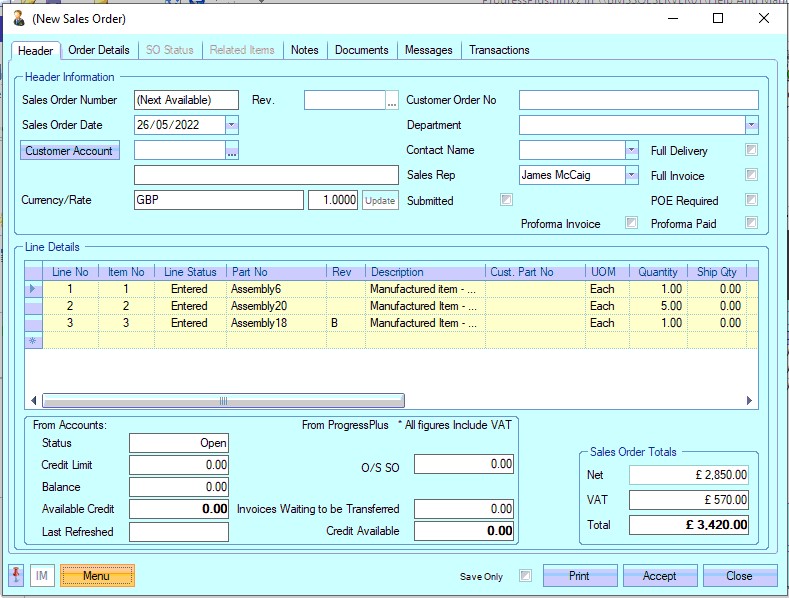Click the new row asterisk marker
This screenshot has width=789, height=598.
coord(33,340)
